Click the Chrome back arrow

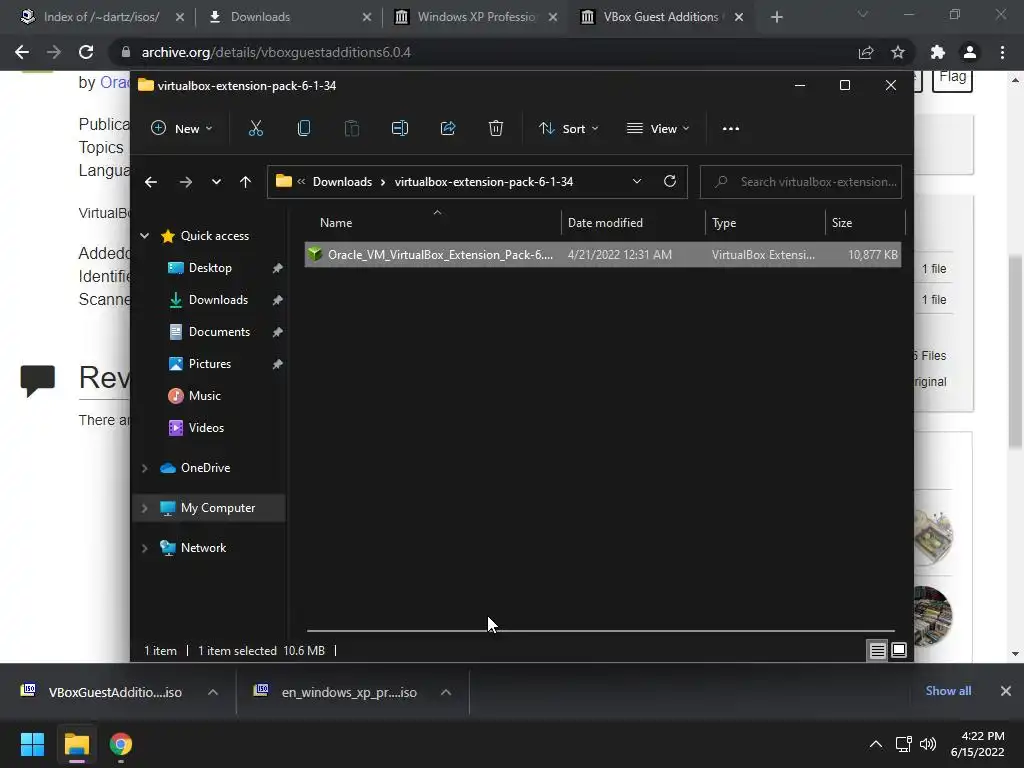tap(22, 52)
